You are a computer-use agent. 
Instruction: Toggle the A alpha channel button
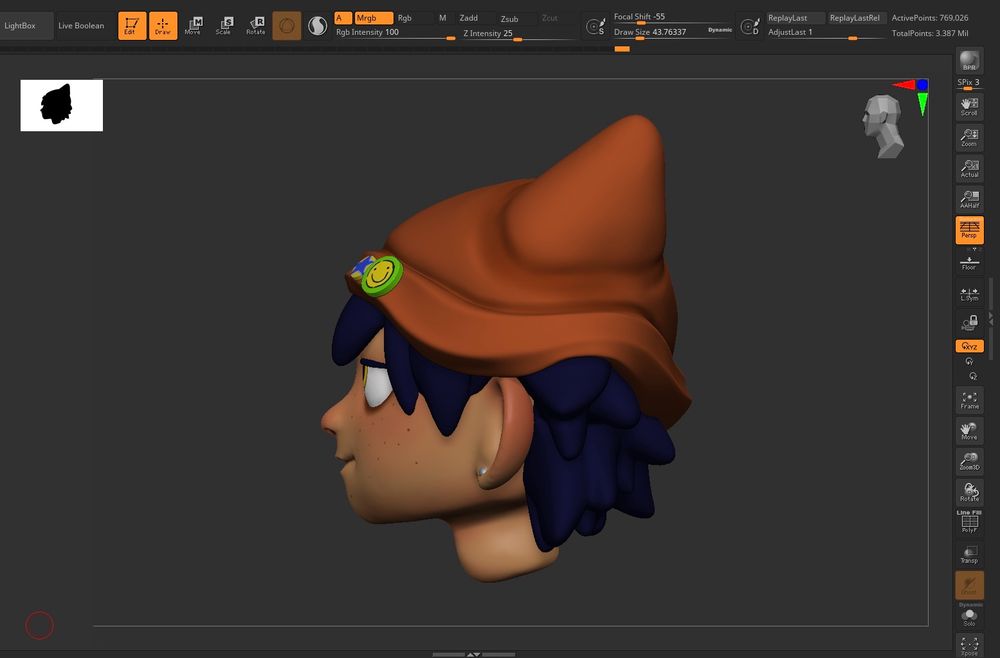(x=343, y=18)
